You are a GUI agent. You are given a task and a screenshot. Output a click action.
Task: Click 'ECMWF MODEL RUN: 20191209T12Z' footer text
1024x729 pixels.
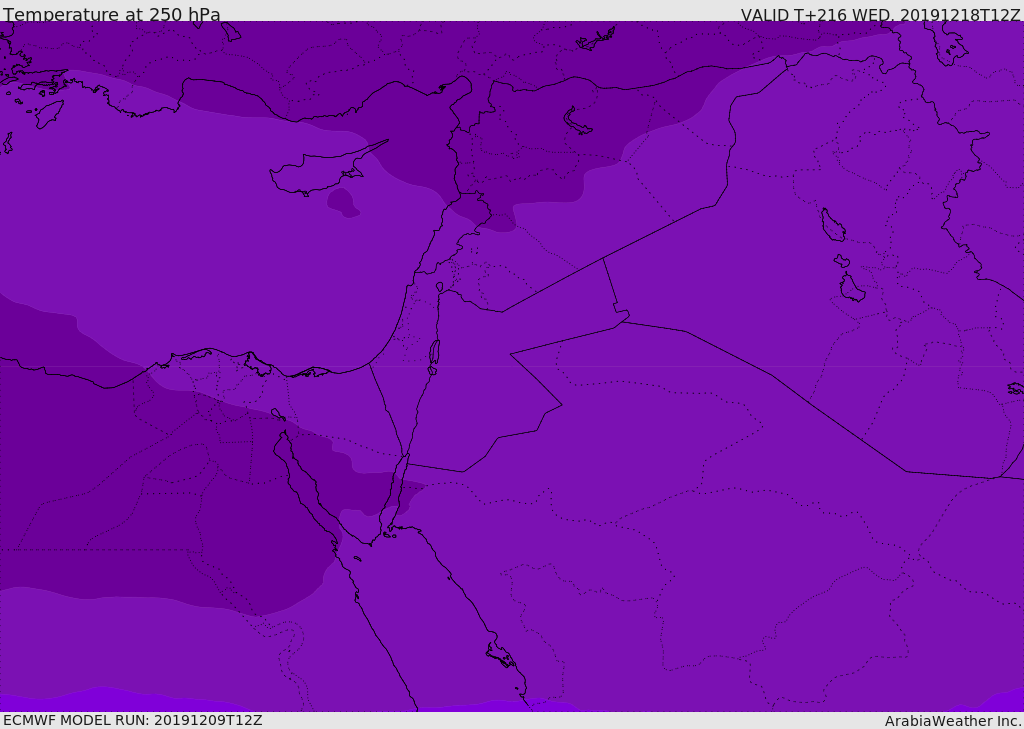pyautogui.click(x=133, y=720)
